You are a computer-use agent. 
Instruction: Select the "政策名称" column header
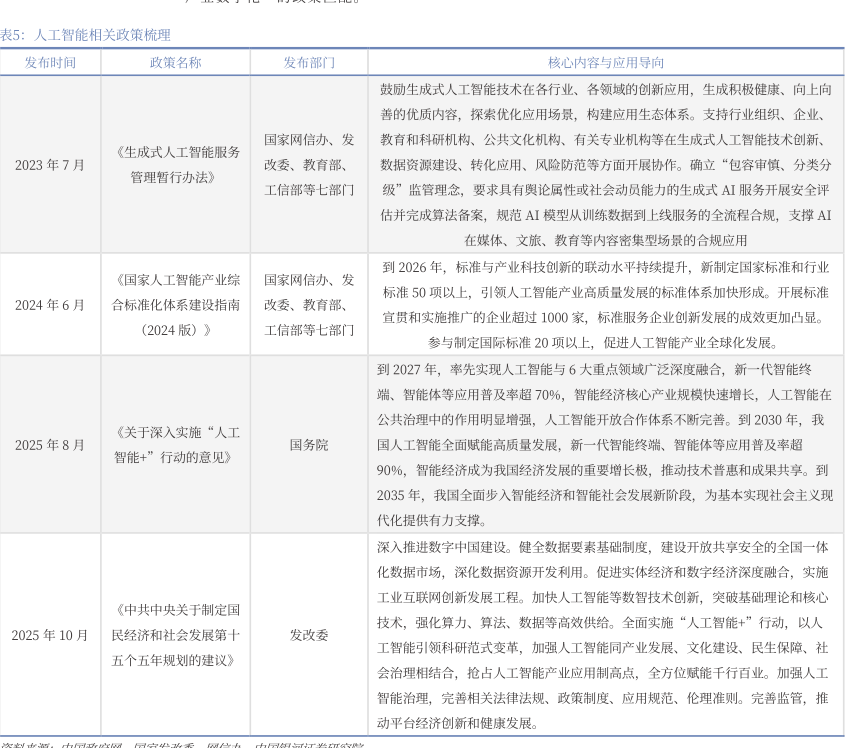175,62
